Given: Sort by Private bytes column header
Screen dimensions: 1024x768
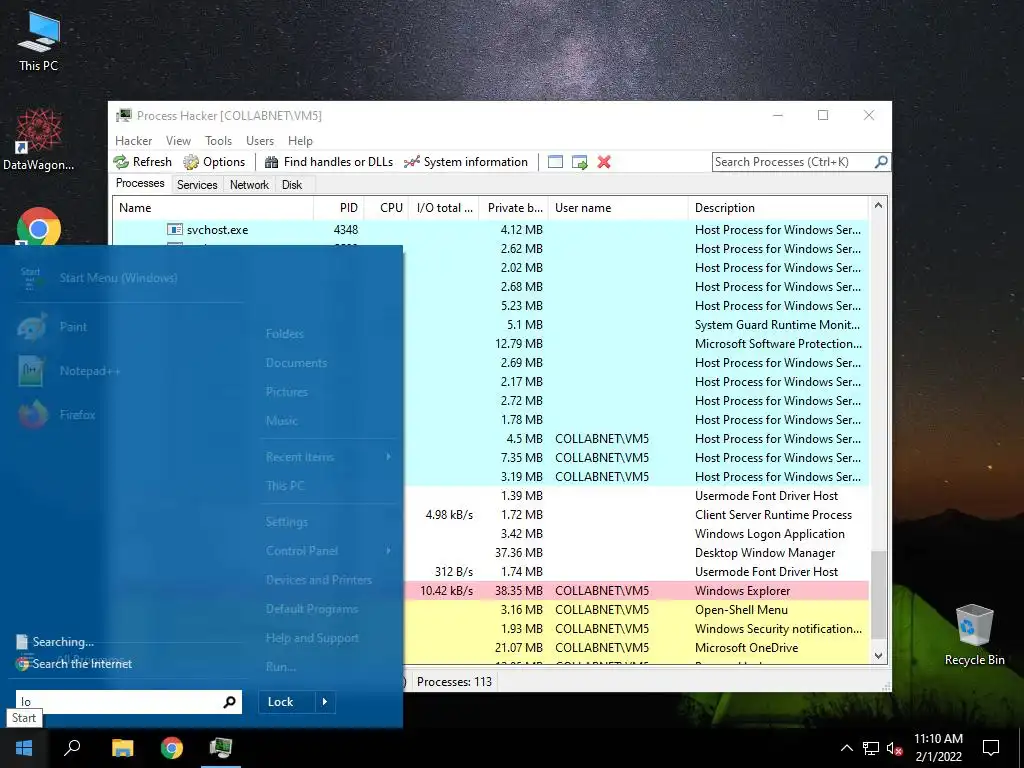Looking at the screenshot, I should (513, 208).
